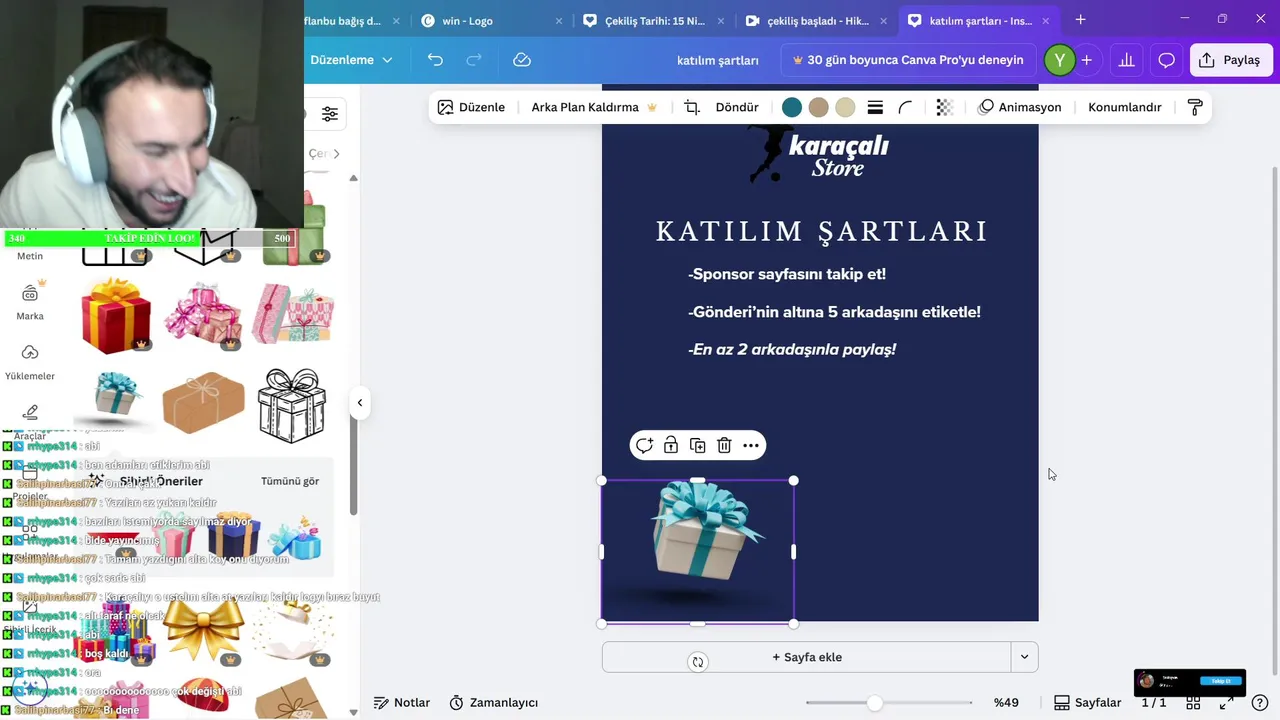1280x720 pixels.
Task: Pick the light beige color swatch
Action: (x=845, y=107)
